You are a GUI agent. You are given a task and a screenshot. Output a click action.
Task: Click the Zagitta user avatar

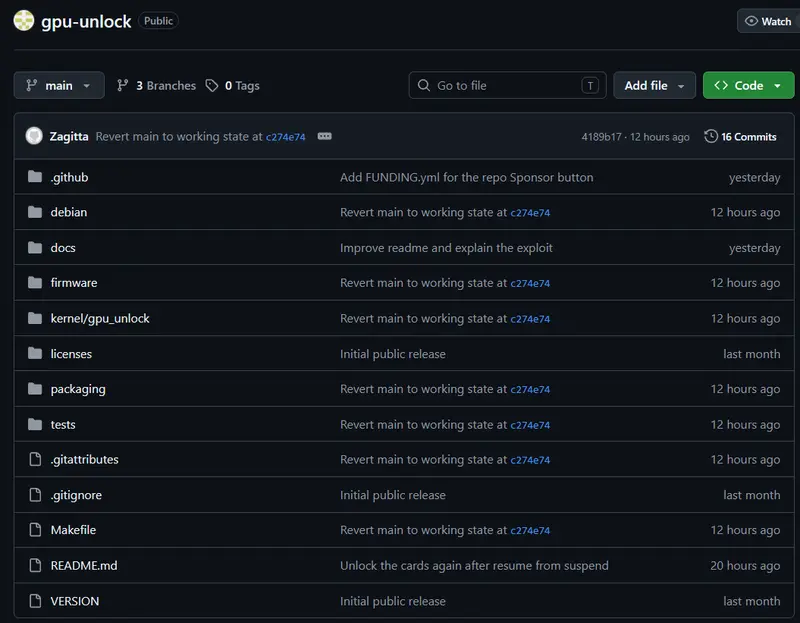pyautogui.click(x=34, y=136)
